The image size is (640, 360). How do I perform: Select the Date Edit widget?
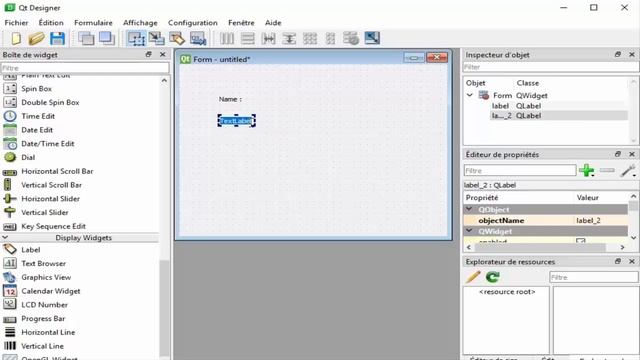click(x=37, y=130)
